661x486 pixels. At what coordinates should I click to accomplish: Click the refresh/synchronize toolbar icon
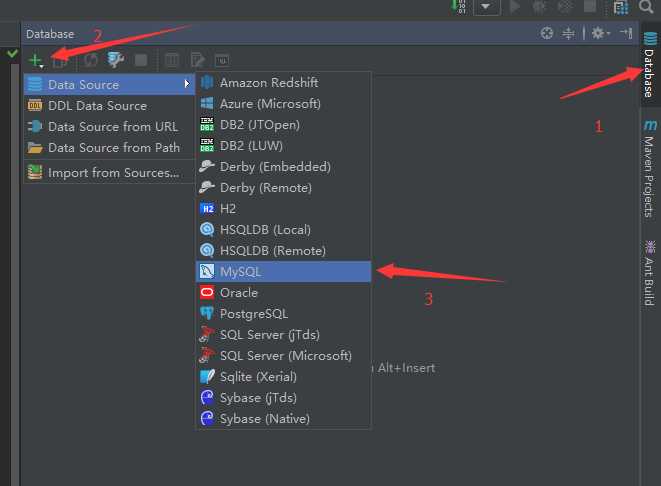point(90,60)
